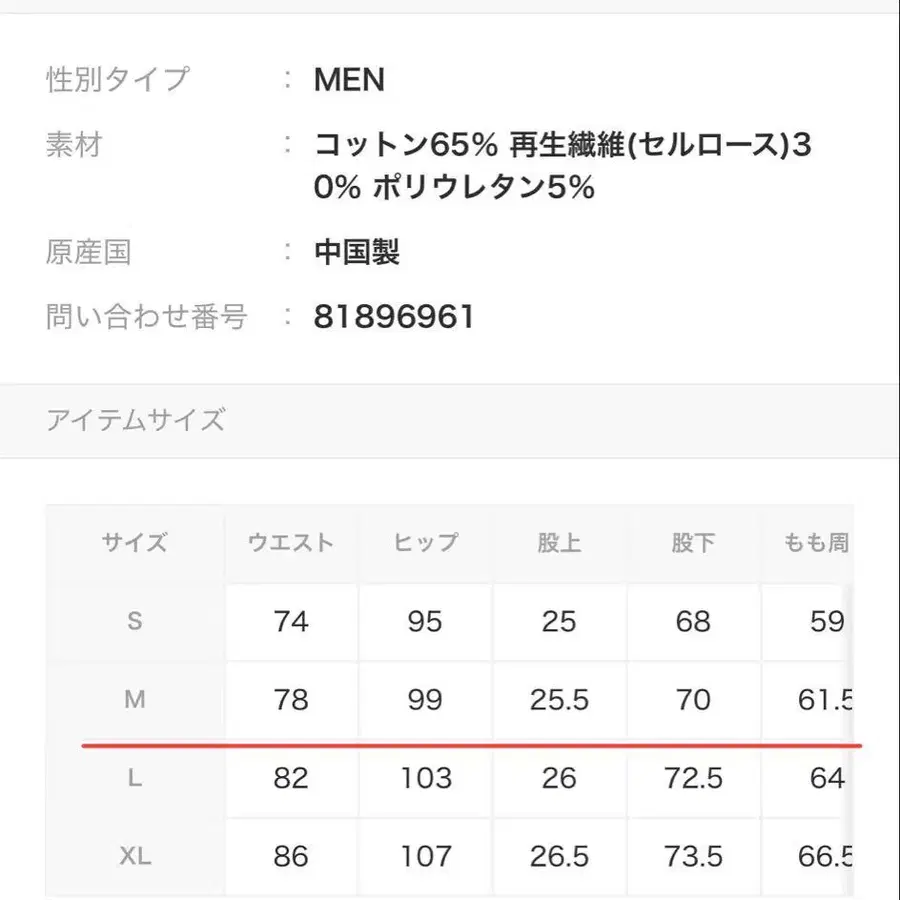Click rise value 25 in S row
The width and height of the screenshot is (900, 900).
559,621
